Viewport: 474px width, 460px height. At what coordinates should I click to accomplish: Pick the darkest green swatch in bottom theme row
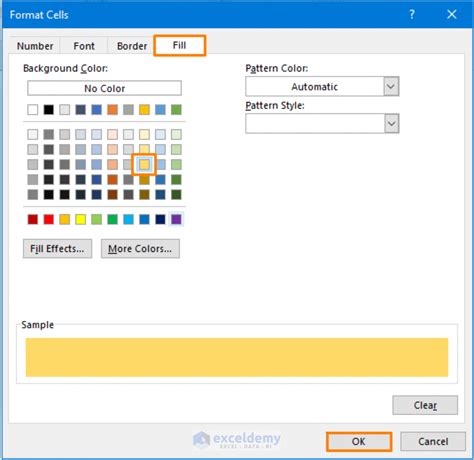pyautogui.click(x=176, y=195)
